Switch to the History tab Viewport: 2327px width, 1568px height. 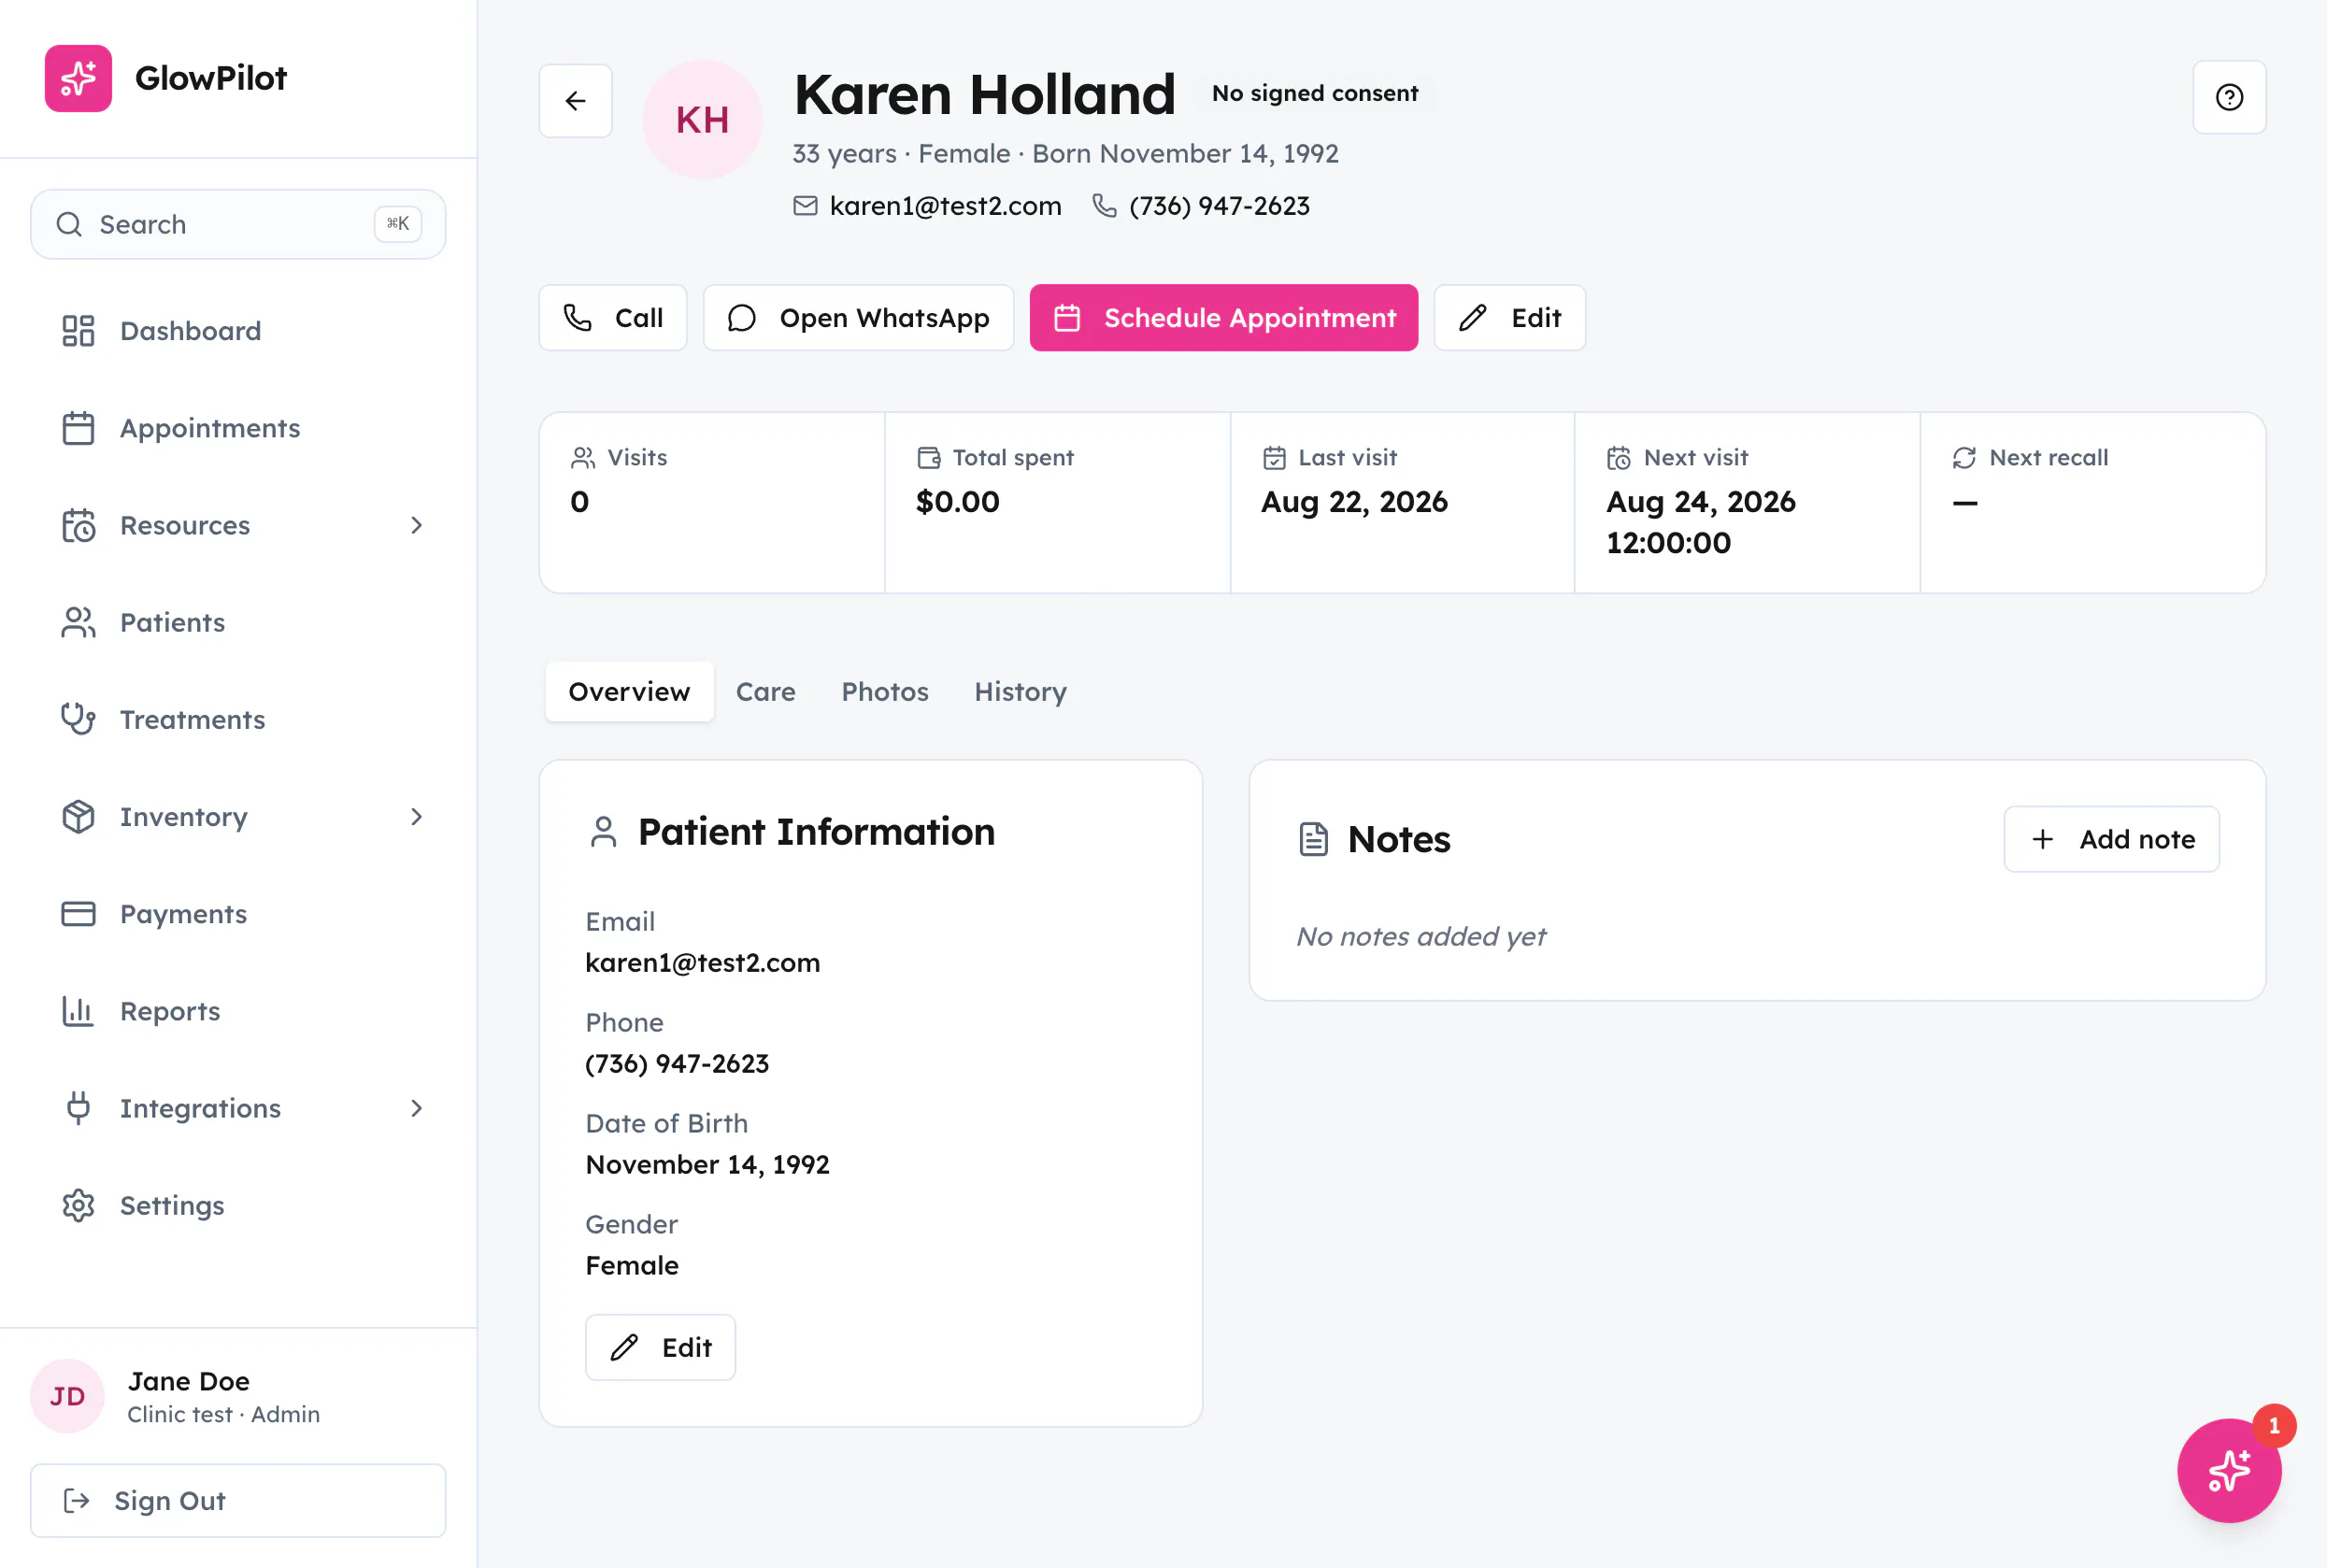(x=1020, y=691)
